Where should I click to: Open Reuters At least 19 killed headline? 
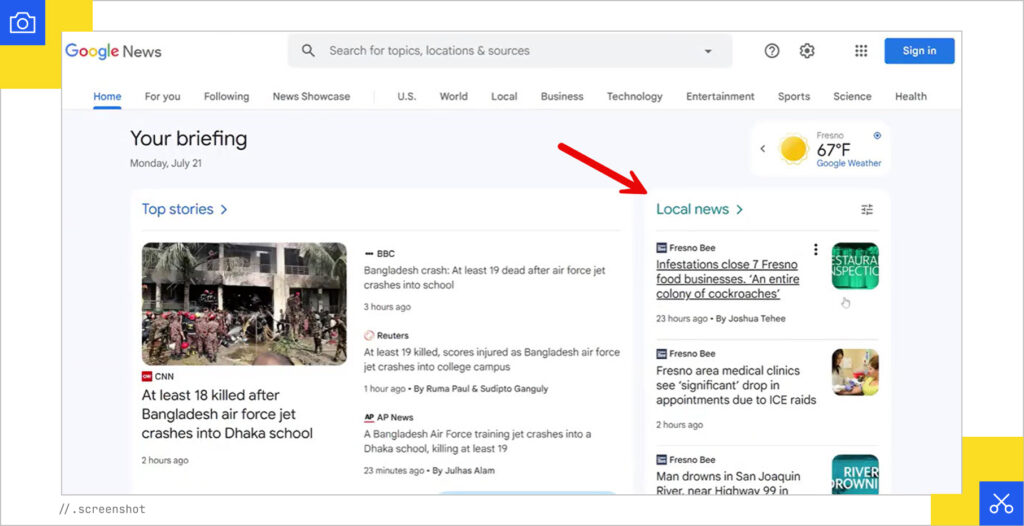492,359
